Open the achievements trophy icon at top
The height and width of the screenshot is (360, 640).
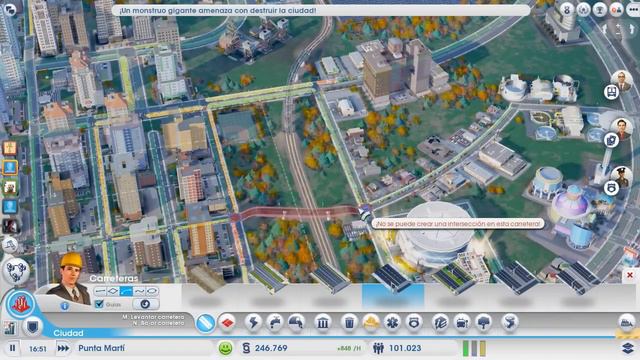coord(600,9)
